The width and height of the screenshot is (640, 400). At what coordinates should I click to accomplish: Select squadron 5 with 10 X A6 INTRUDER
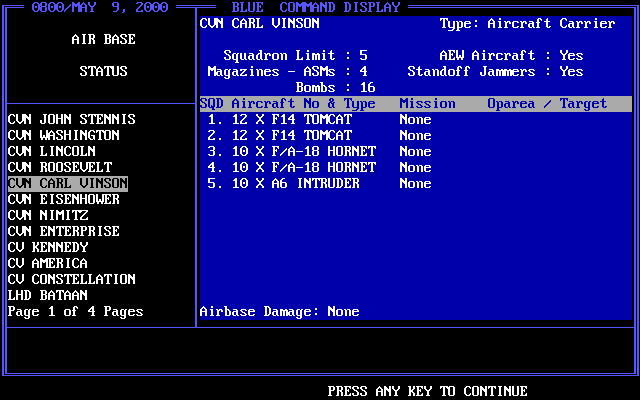coord(284,183)
